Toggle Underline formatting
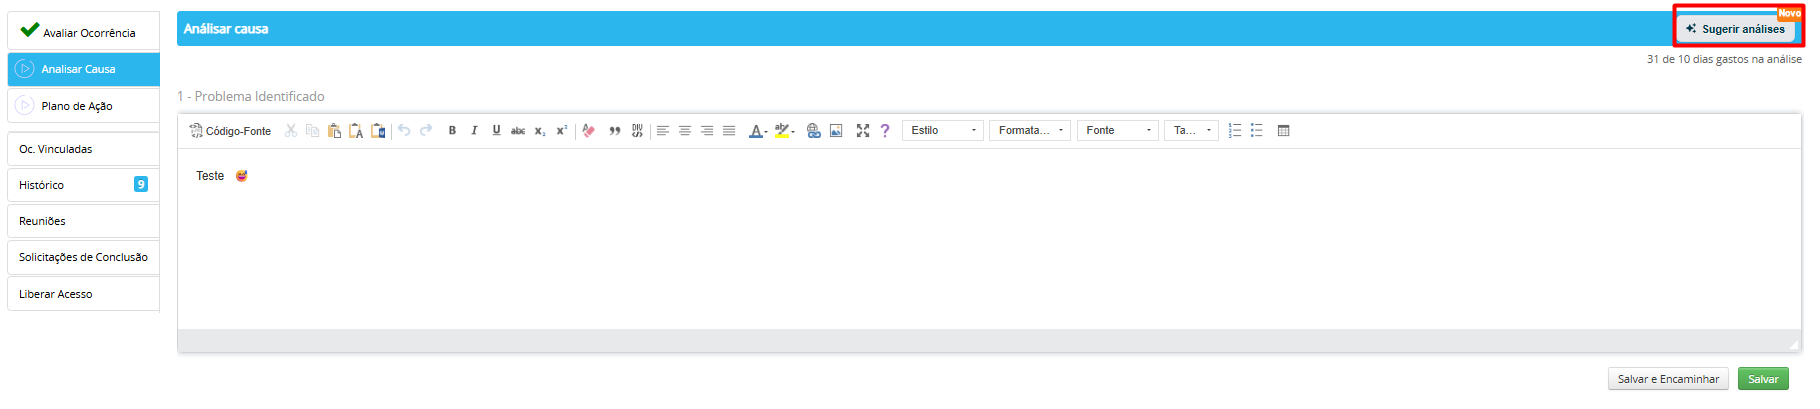The height and width of the screenshot is (409, 1820). 496,131
